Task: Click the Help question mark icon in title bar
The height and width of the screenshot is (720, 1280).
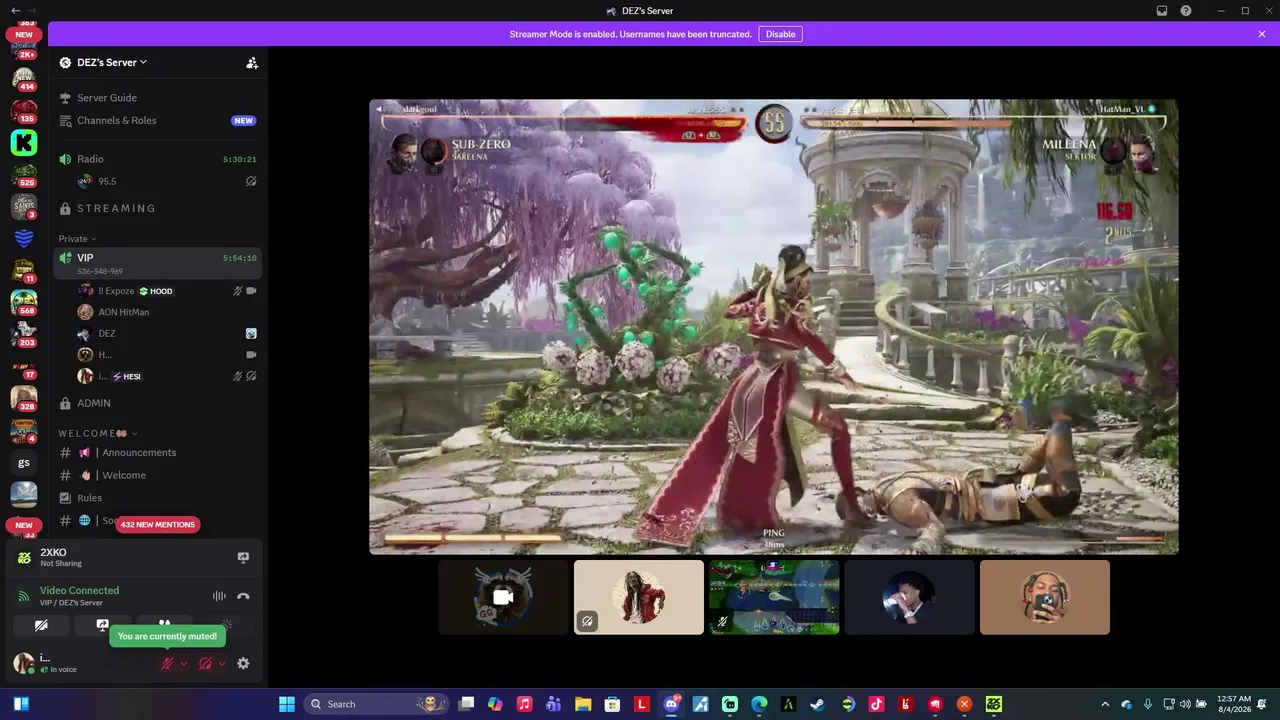Action: coord(1186,11)
